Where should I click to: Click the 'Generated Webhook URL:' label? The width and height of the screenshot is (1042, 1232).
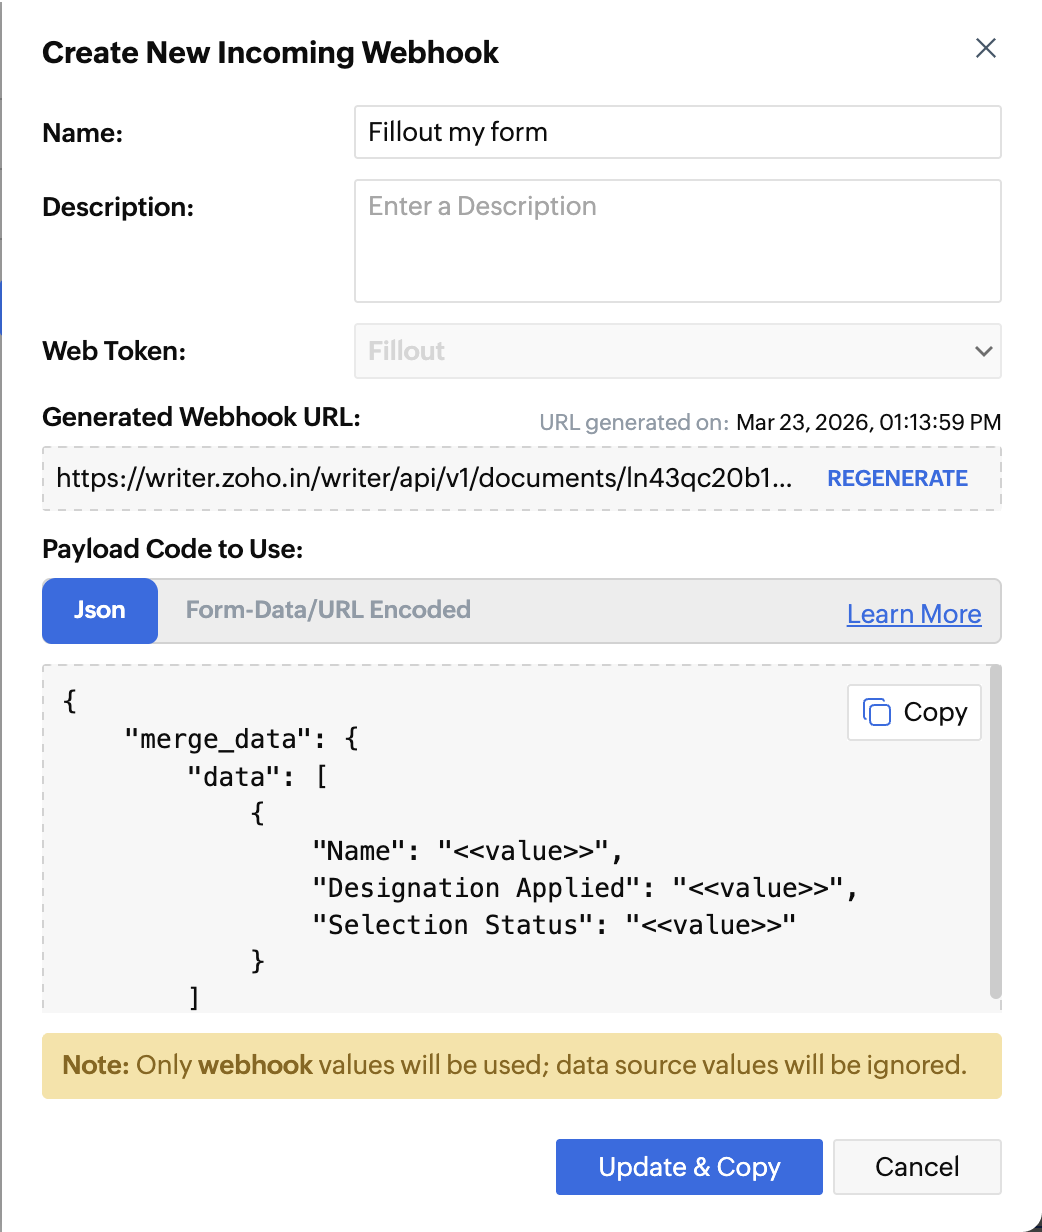coord(201,417)
